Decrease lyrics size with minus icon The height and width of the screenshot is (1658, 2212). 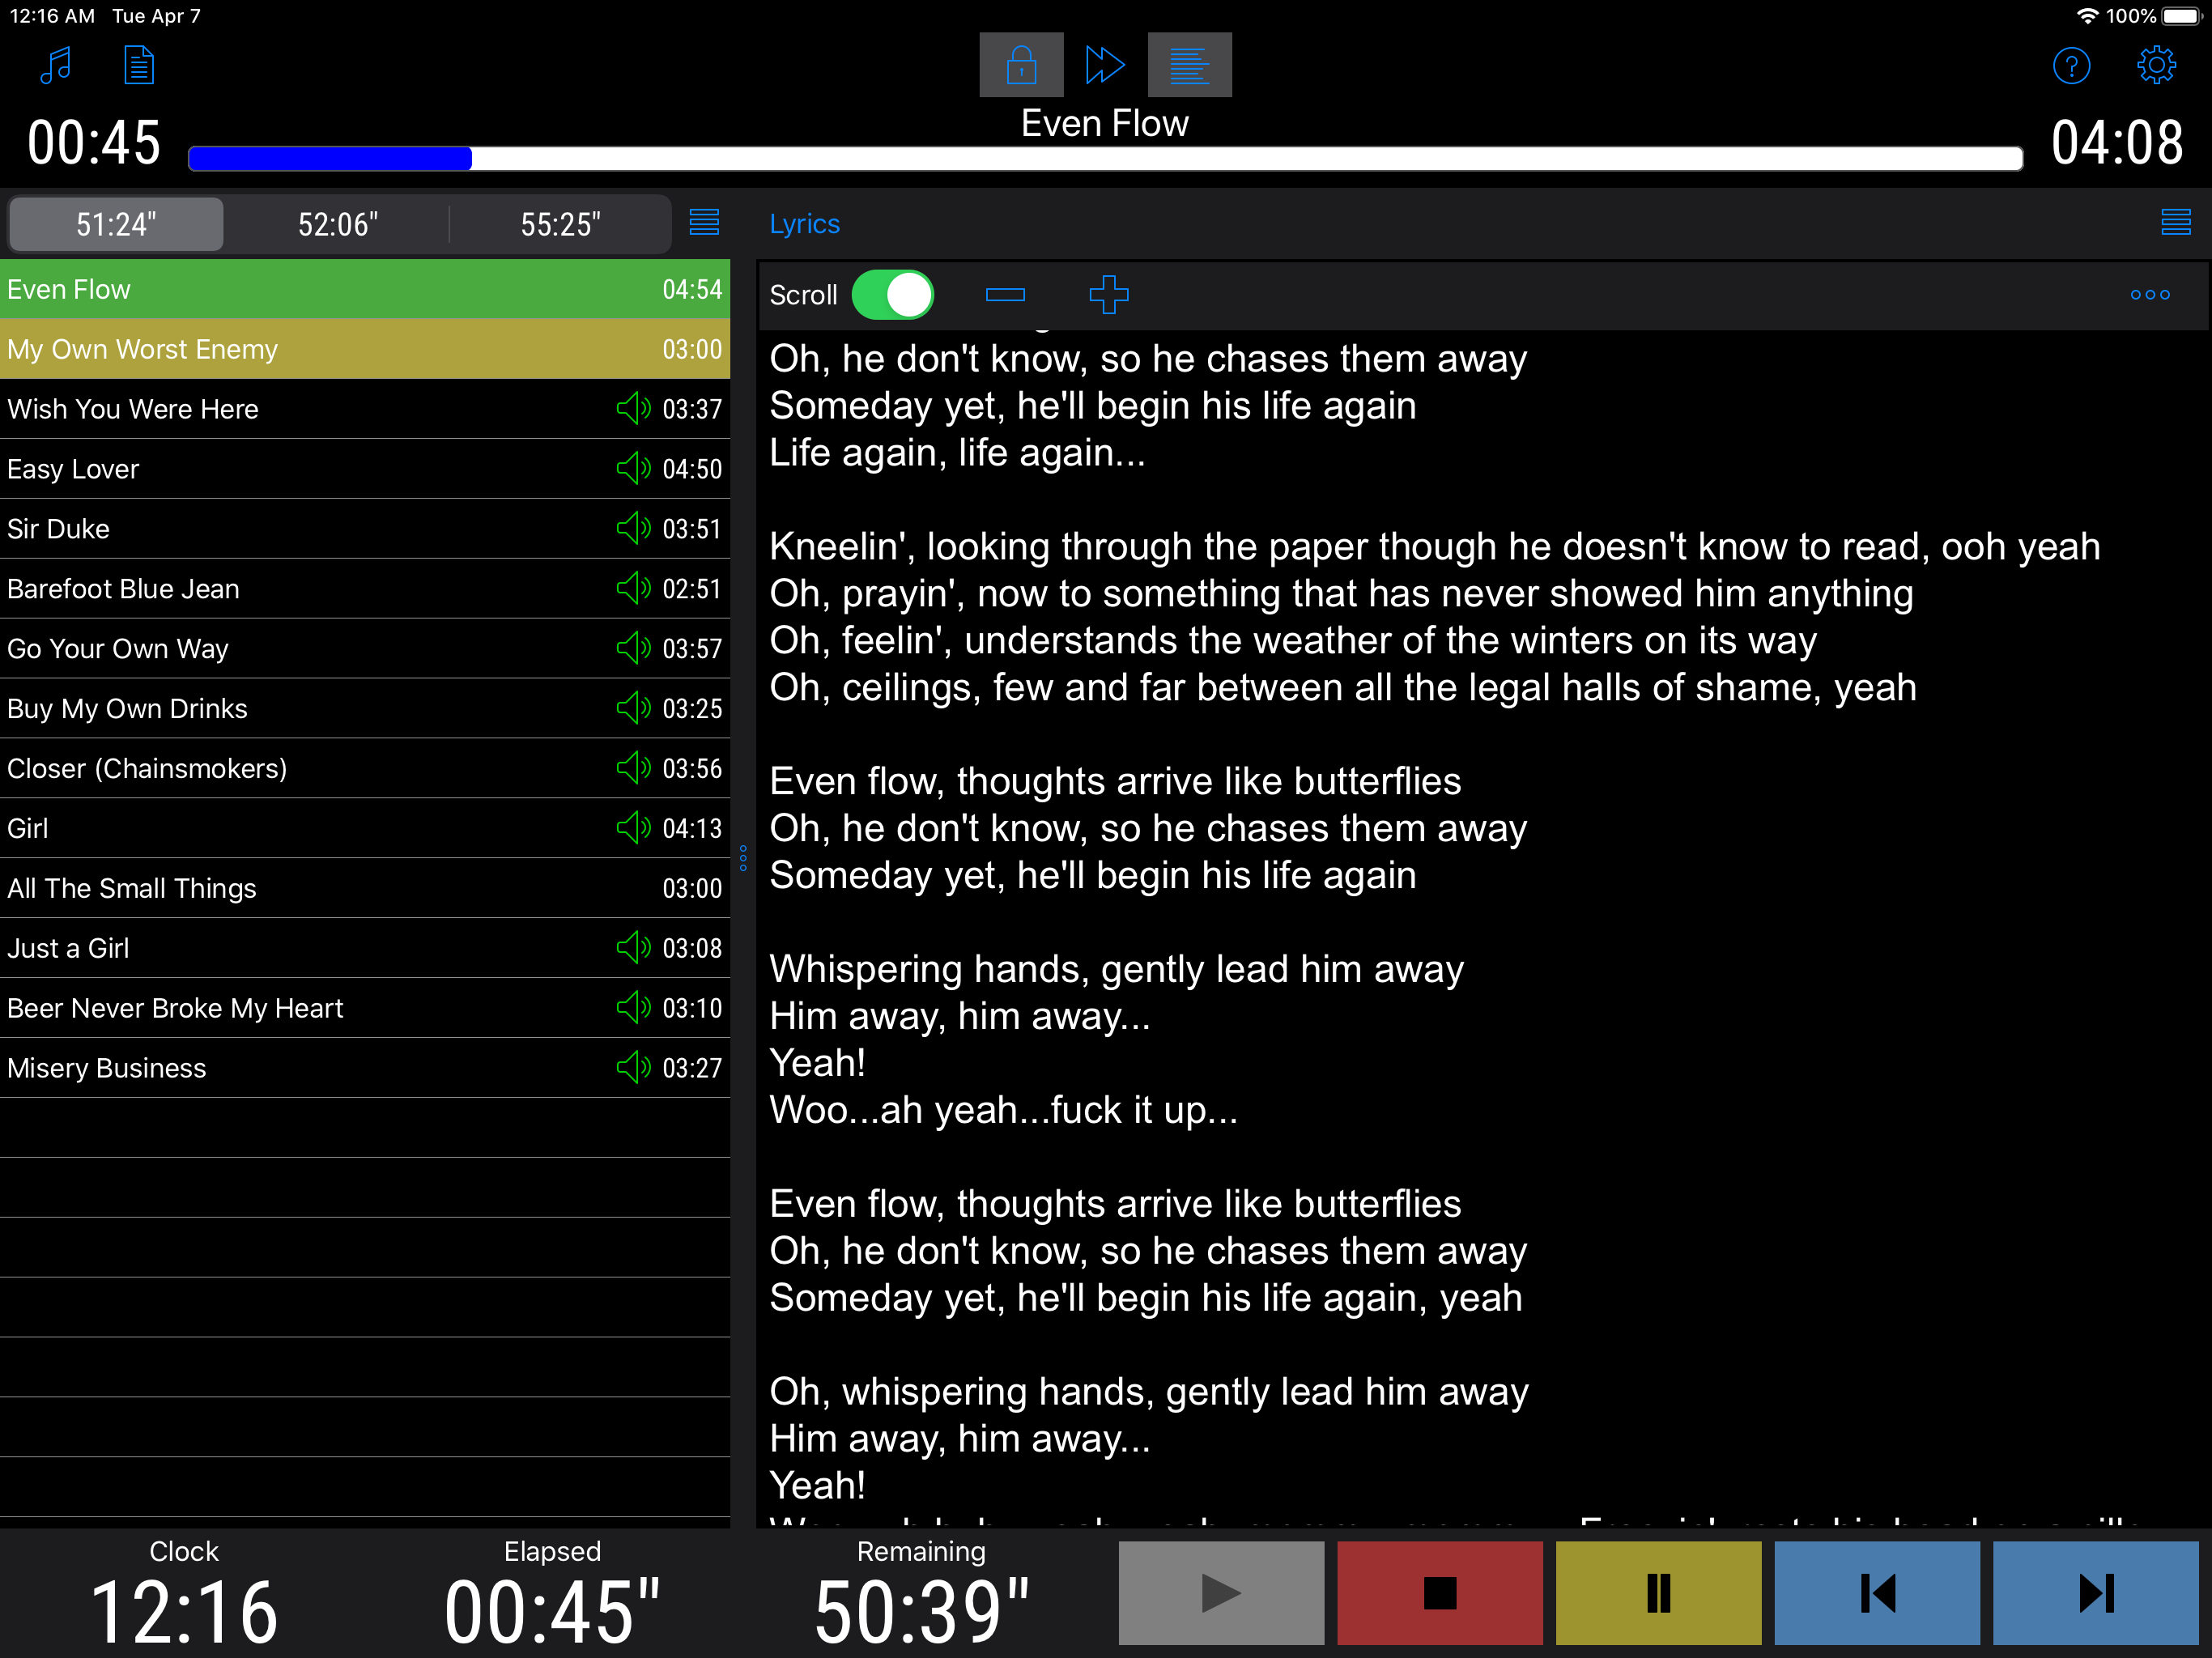click(1005, 295)
